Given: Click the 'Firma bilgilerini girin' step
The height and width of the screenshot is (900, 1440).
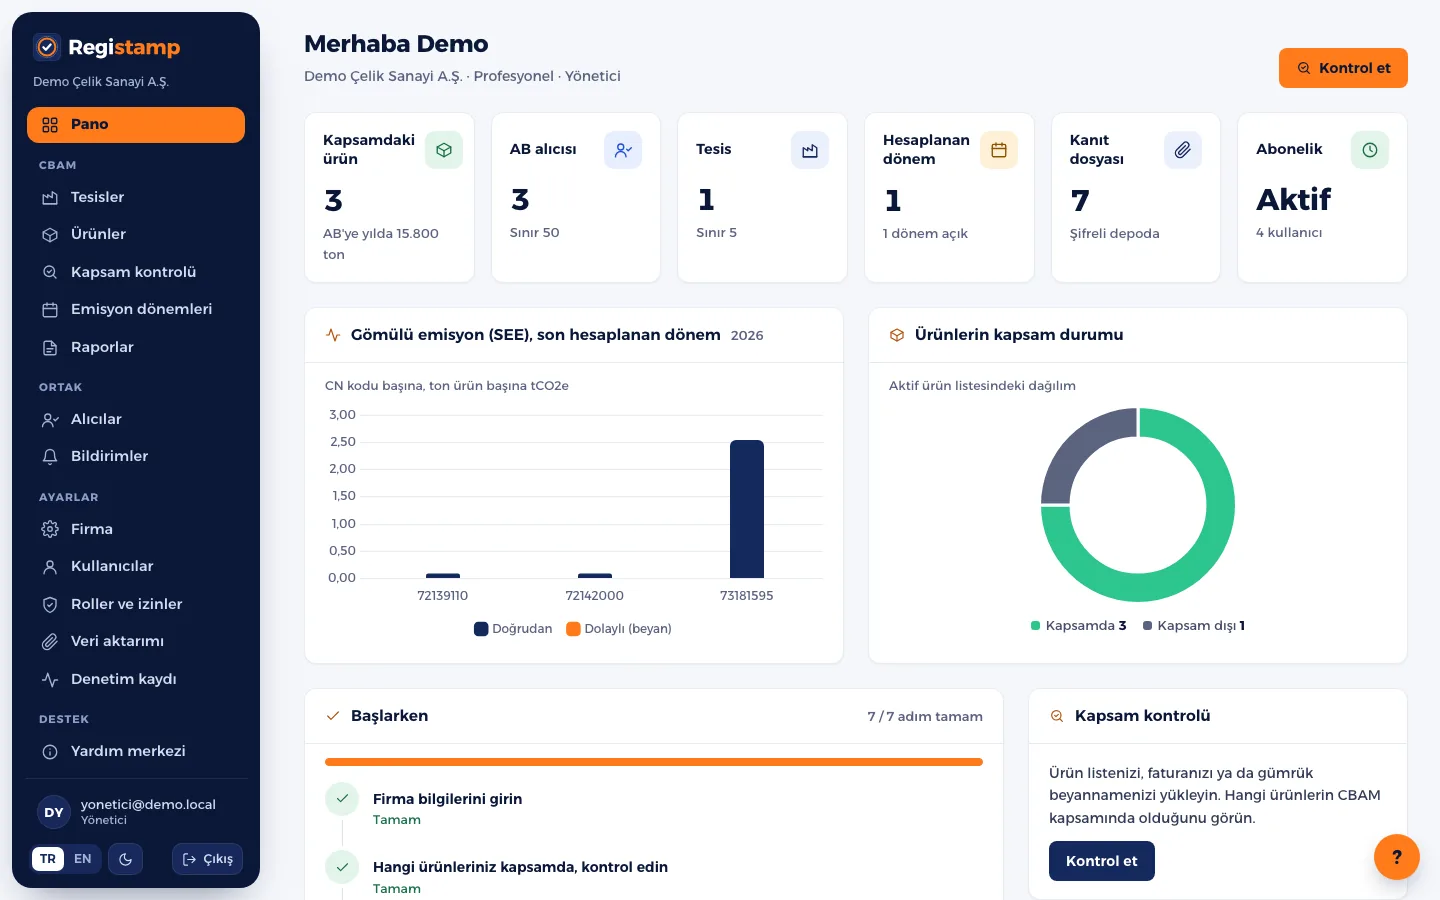Looking at the screenshot, I should [447, 799].
